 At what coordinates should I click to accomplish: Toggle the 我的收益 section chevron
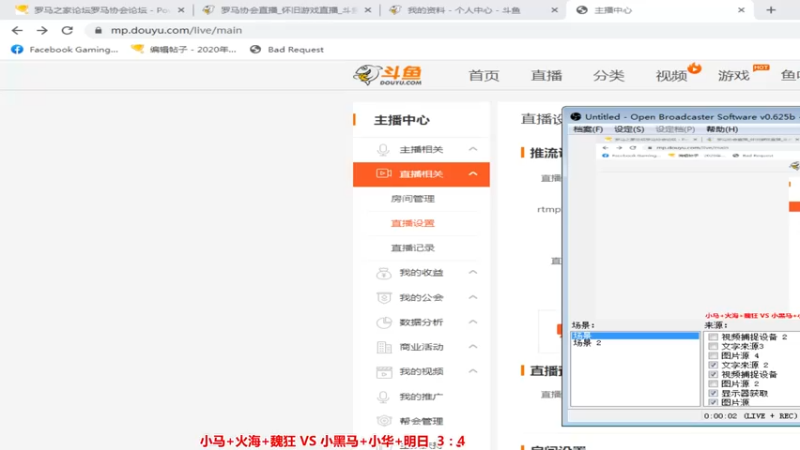click(473, 272)
